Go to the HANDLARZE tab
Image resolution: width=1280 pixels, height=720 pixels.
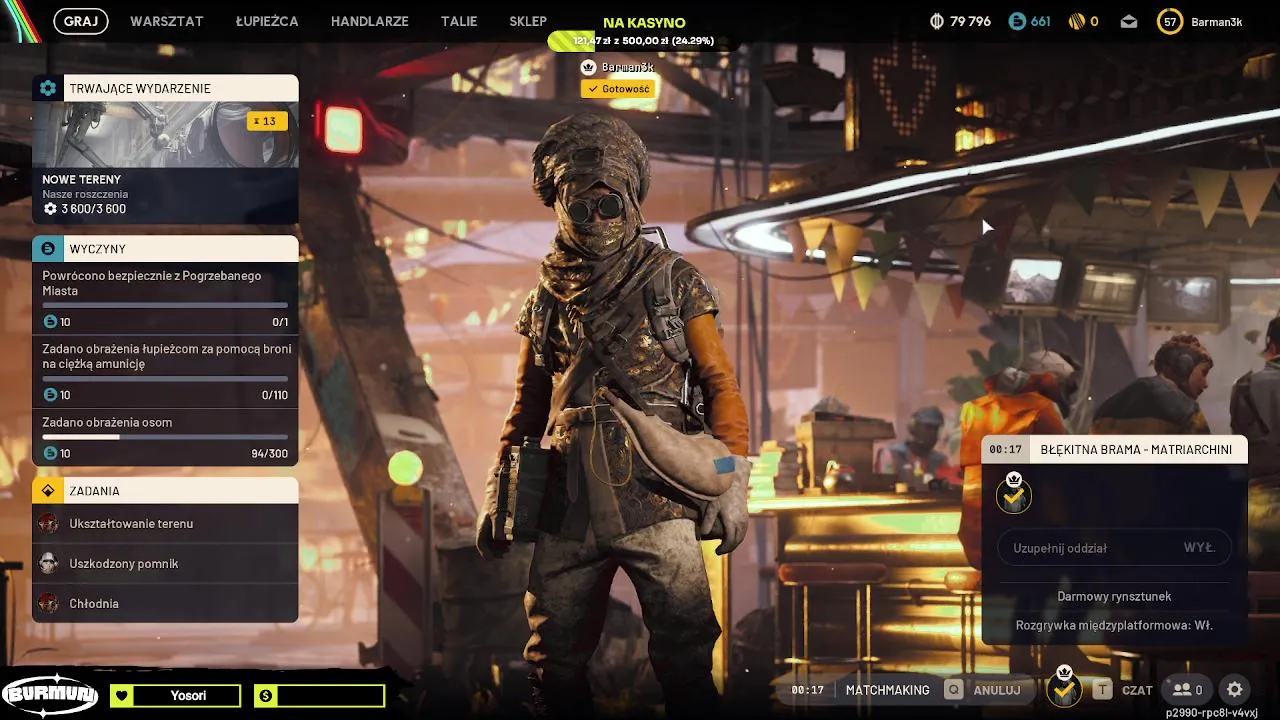370,21
